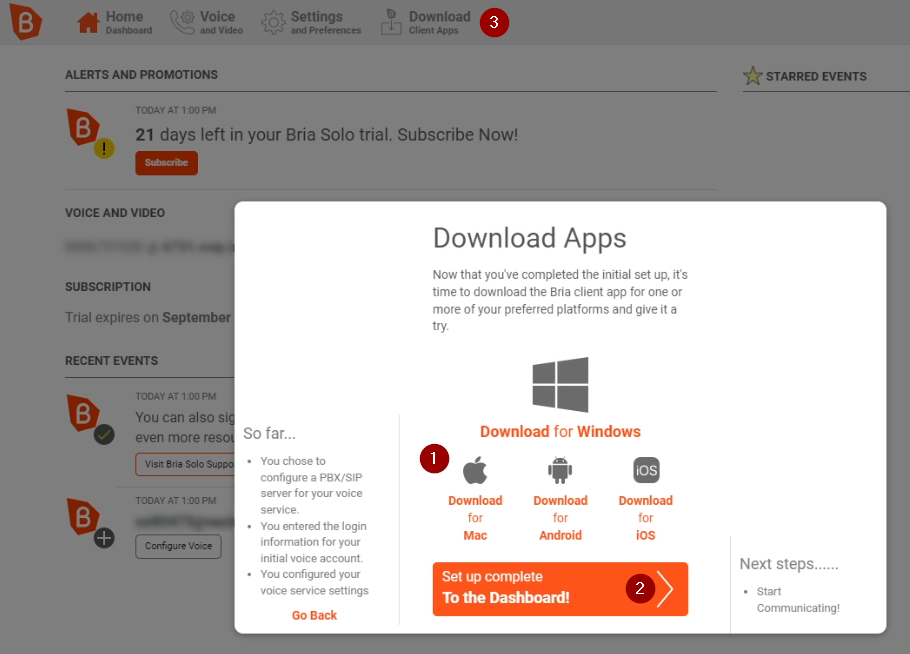Click the Android robot icon

tap(560, 470)
